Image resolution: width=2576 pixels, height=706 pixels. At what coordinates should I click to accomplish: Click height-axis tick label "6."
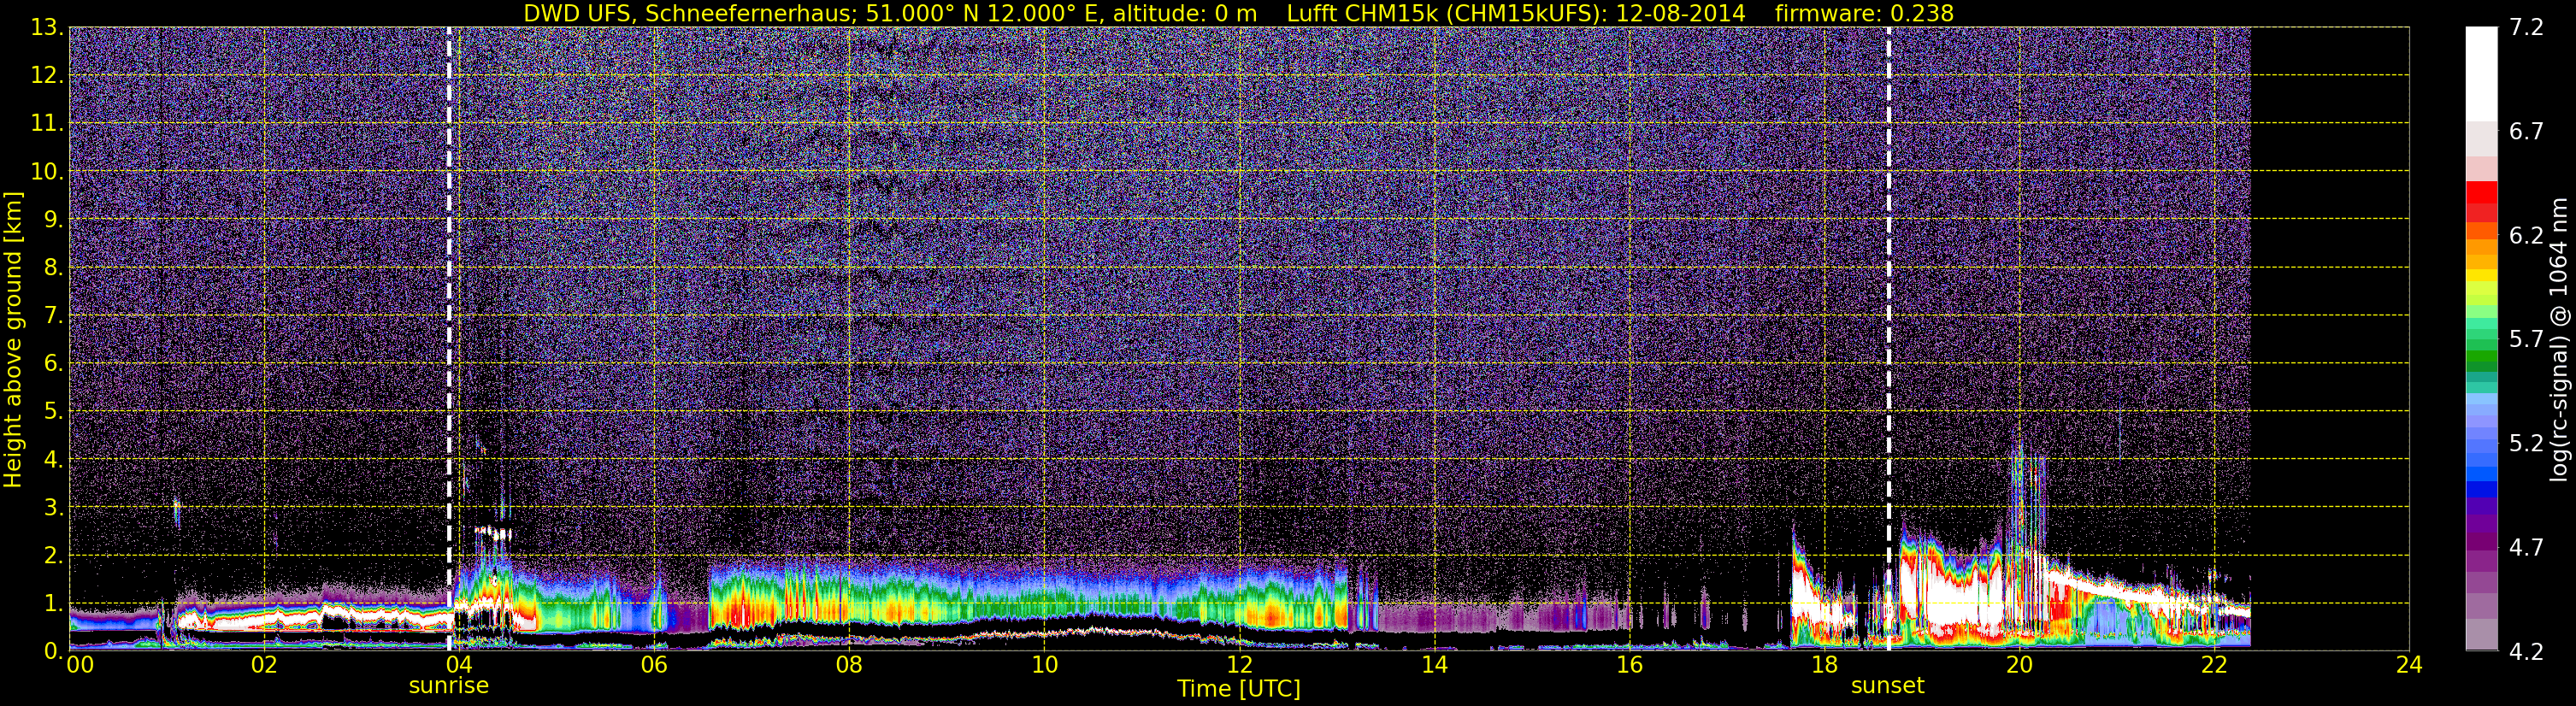coord(54,364)
